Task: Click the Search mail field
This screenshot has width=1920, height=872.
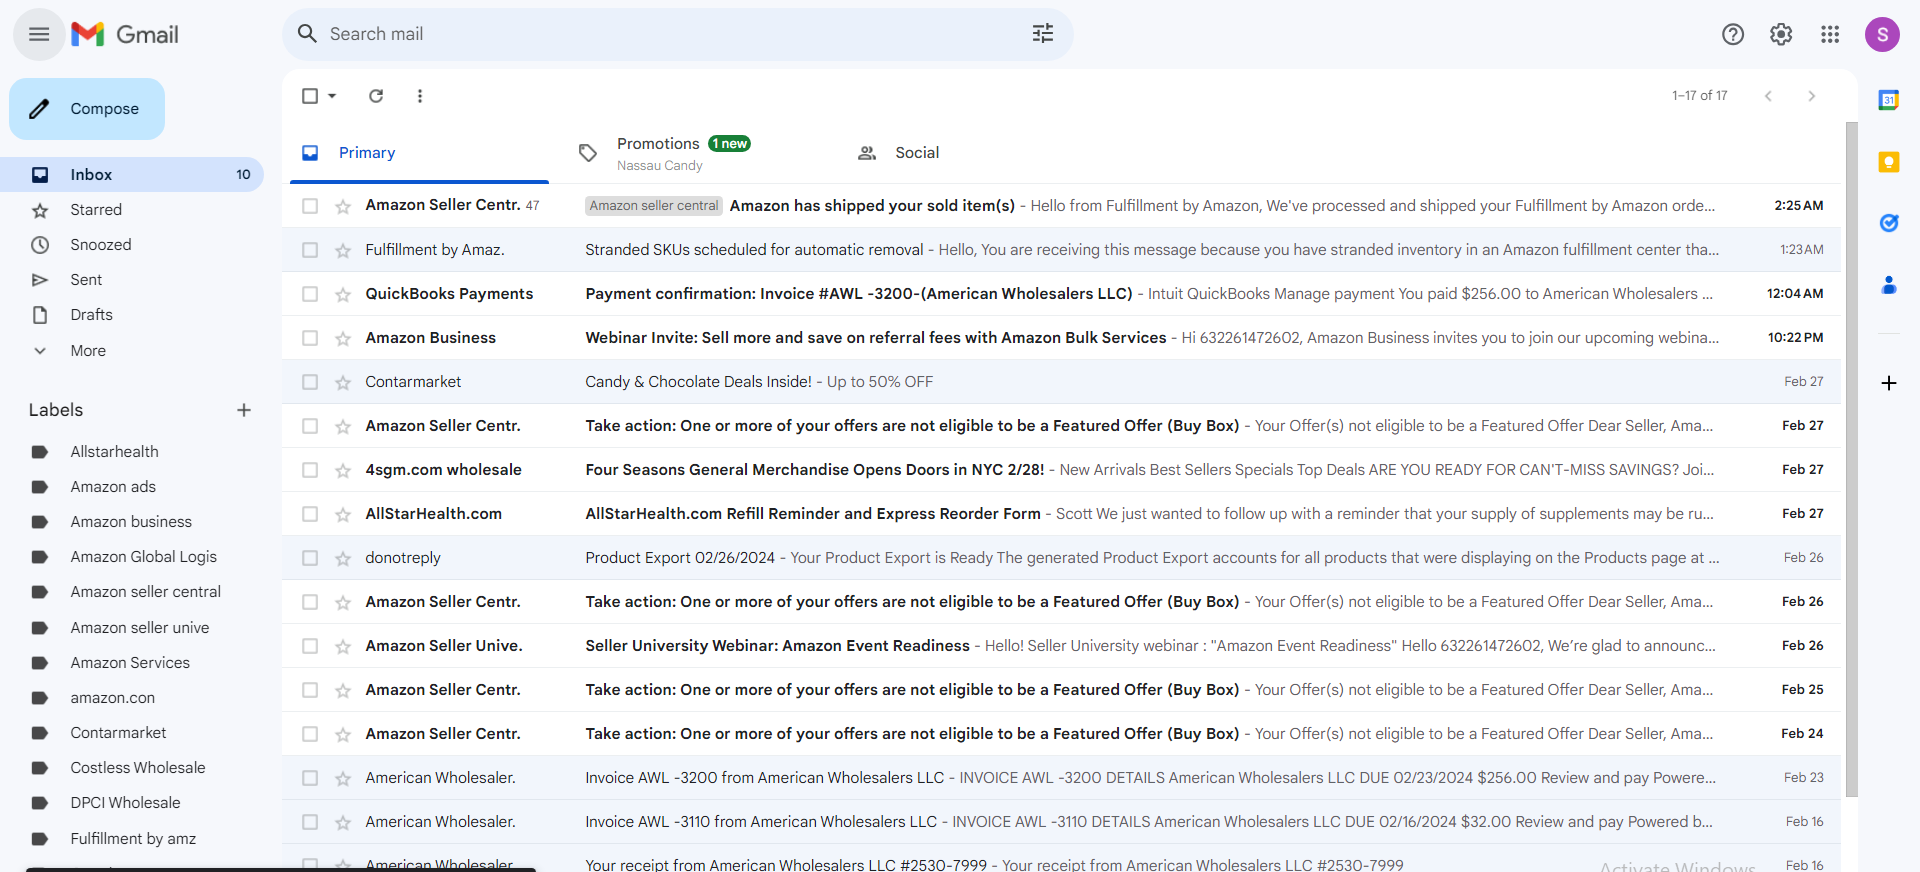Action: point(676,34)
